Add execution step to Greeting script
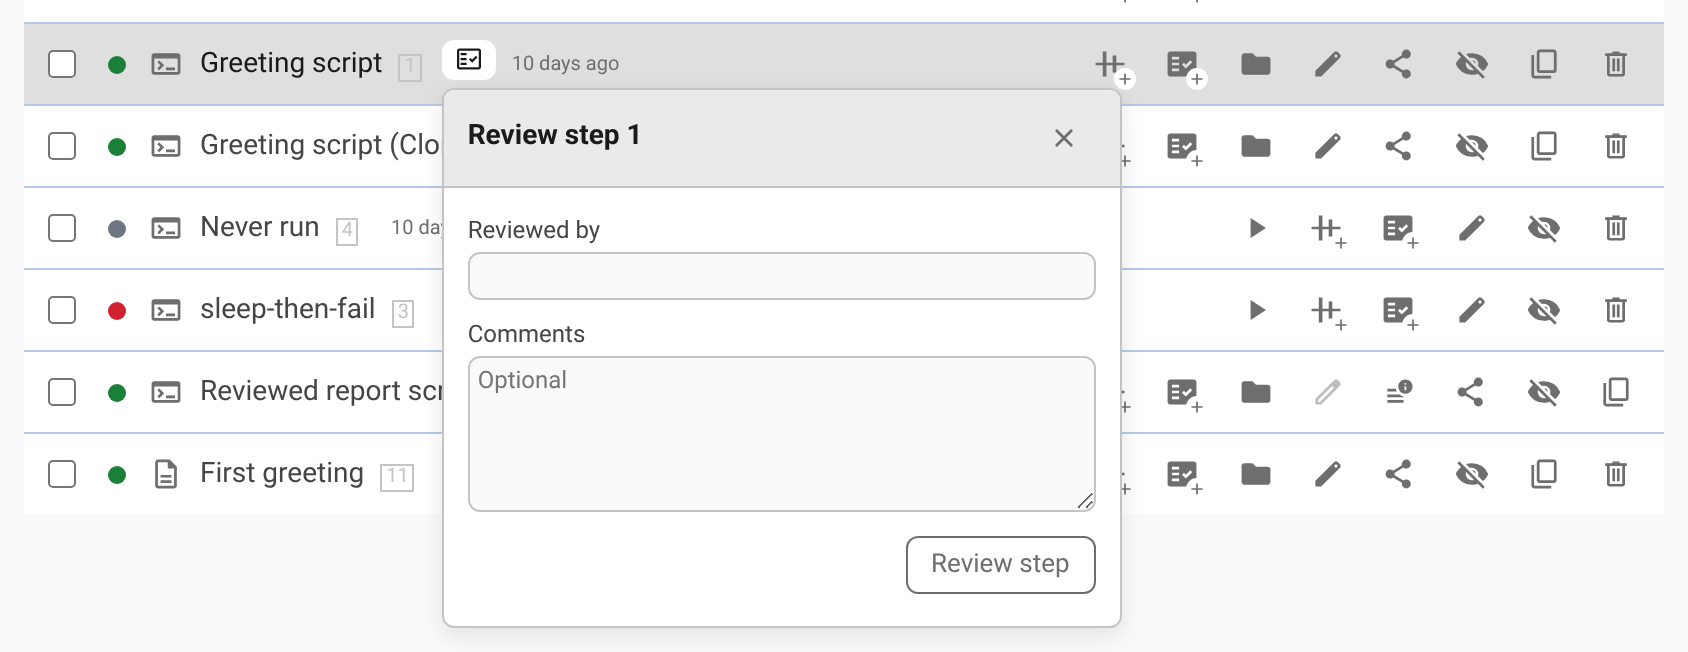Image resolution: width=1688 pixels, height=652 pixels. point(1113,67)
